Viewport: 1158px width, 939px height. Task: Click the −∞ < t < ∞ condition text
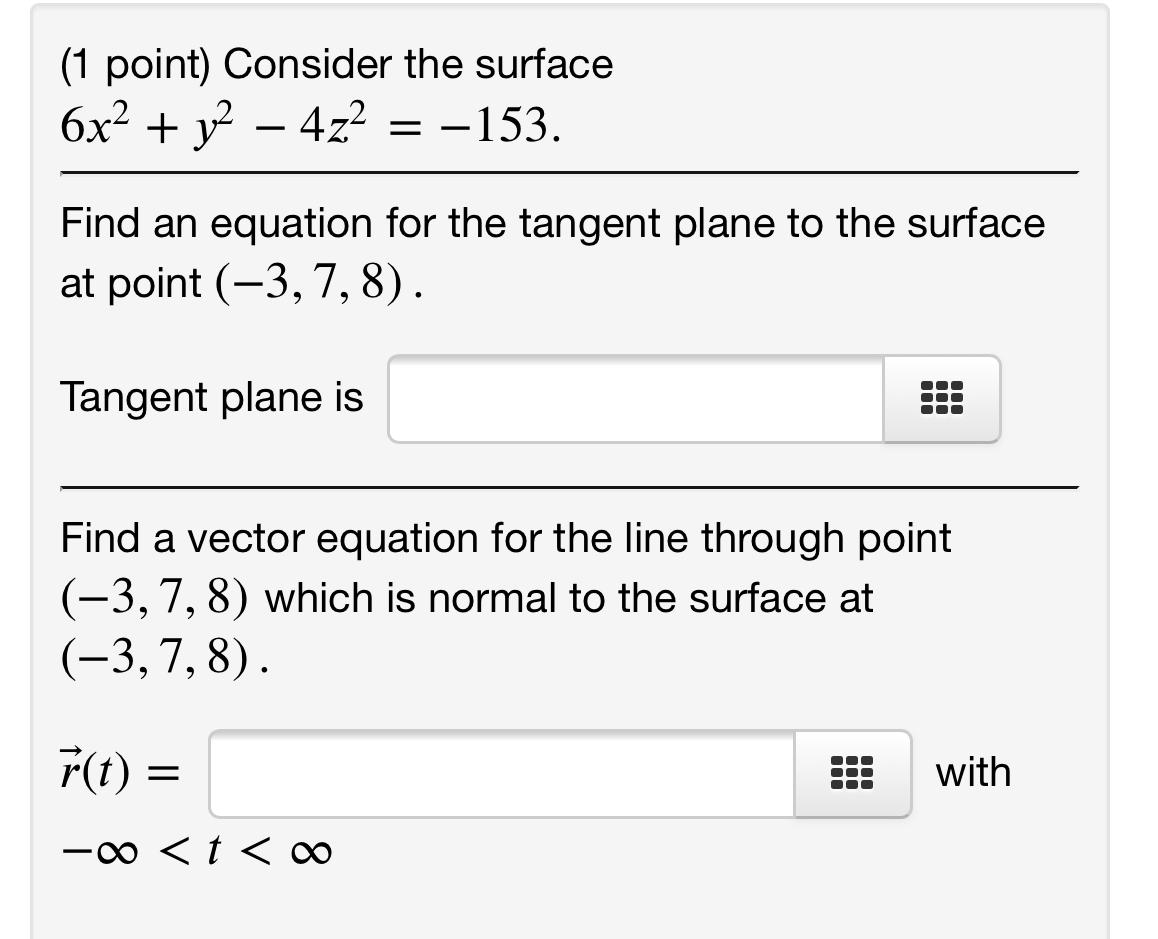(194, 851)
